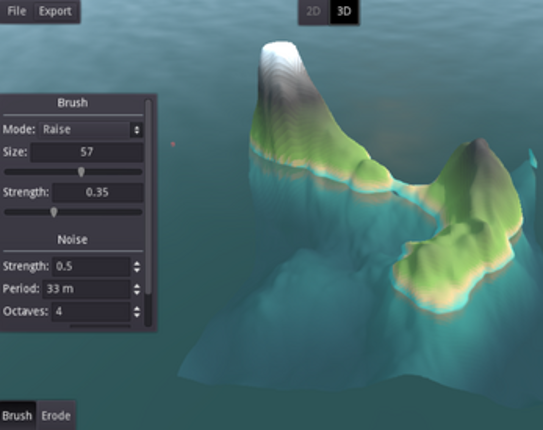Open the brush Mode dropdown showing Raise

(91, 130)
